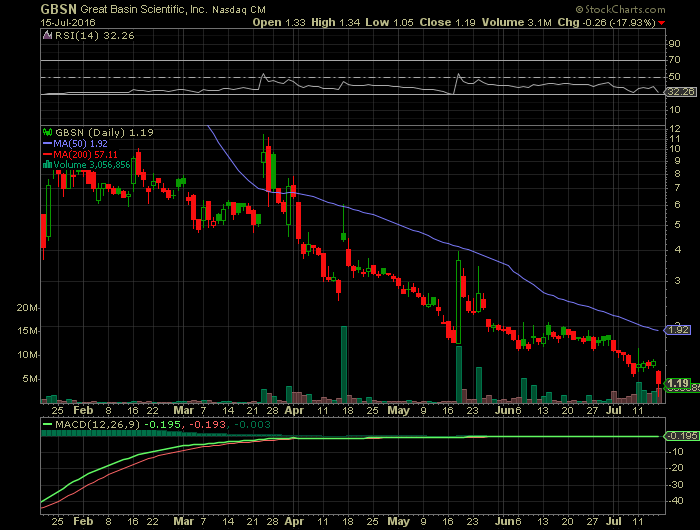
Task: Click the 1.19 last price axis tag
Action: click(x=678, y=383)
